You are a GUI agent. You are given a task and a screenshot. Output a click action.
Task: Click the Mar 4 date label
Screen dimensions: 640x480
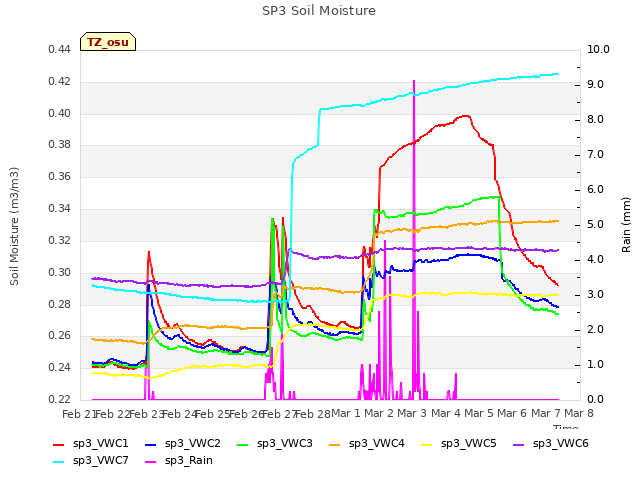click(446, 414)
